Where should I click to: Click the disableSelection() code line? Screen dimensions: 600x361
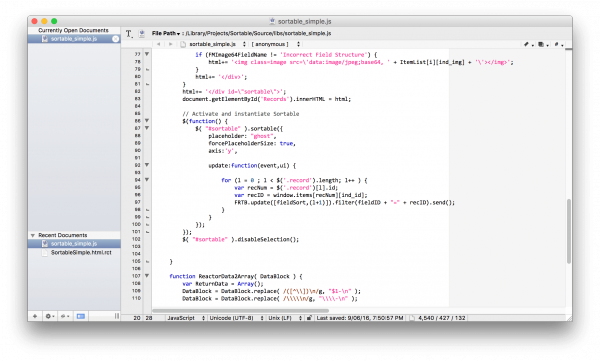(x=240, y=239)
